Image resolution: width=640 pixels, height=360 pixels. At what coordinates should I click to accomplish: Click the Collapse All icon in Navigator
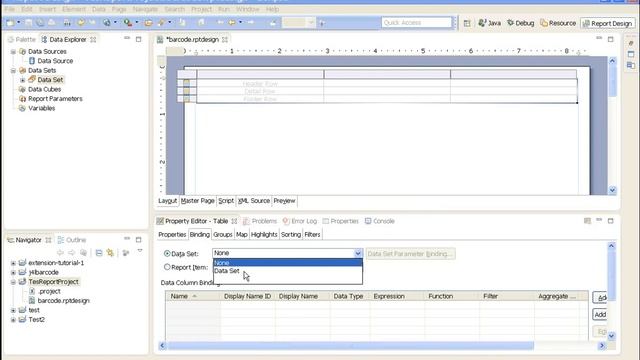pos(99,253)
